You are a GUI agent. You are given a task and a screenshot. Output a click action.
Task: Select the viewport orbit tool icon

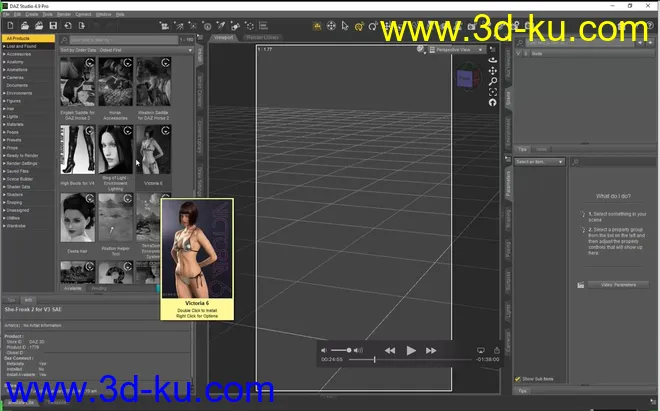[x=492, y=59]
